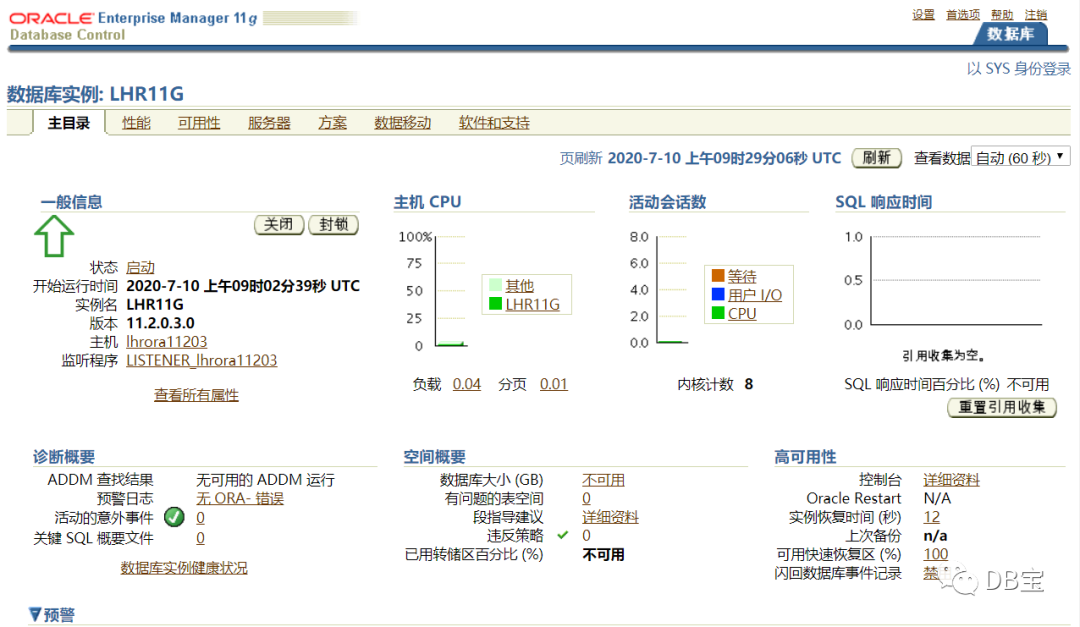Click the 数据库 global tab

click(1010, 34)
